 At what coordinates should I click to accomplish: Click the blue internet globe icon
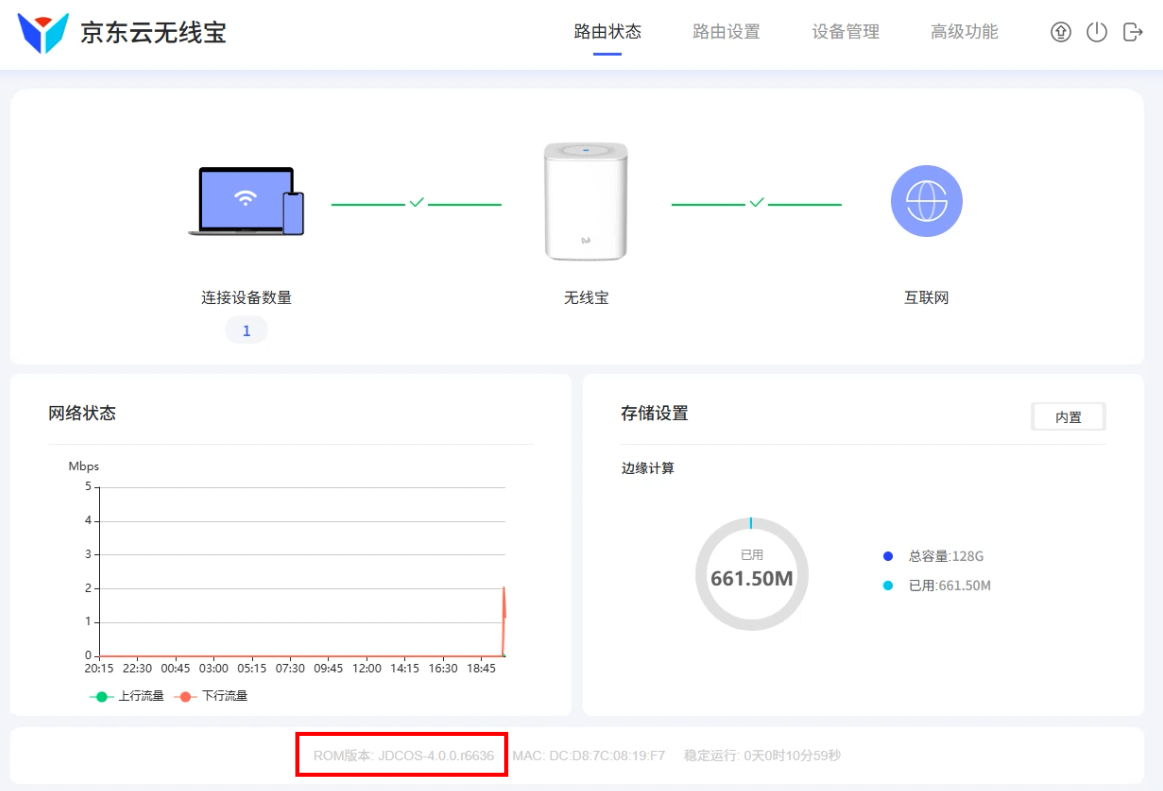pos(926,201)
